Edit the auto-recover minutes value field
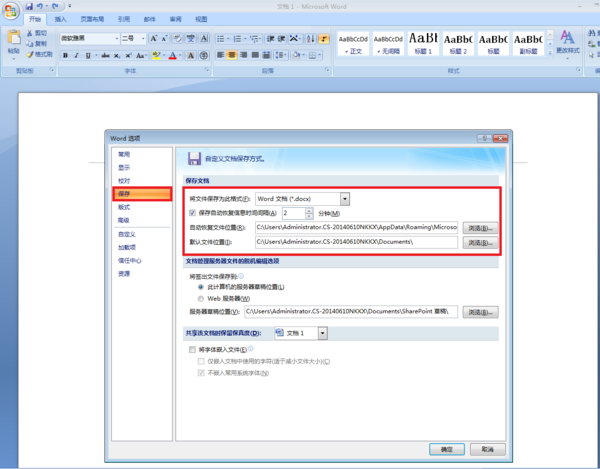The height and width of the screenshot is (469, 600). click(x=294, y=213)
